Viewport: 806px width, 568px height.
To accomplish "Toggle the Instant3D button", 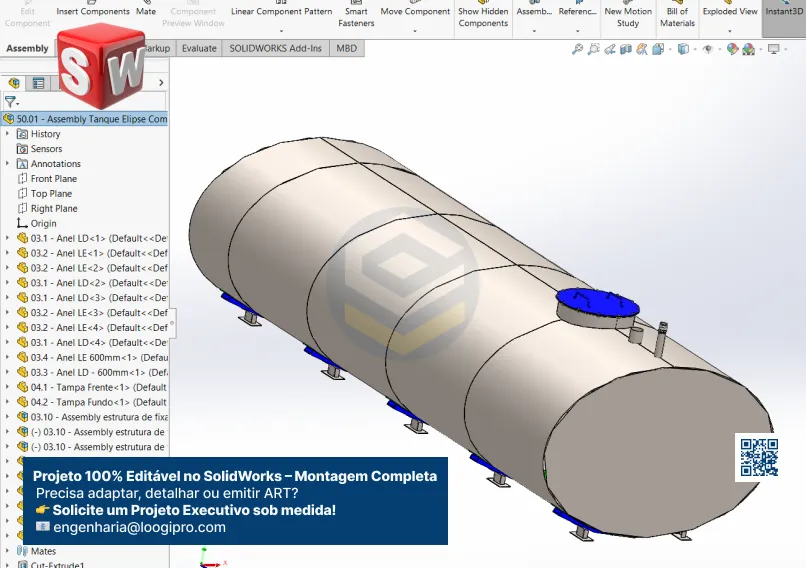I will click(x=784, y=12).
